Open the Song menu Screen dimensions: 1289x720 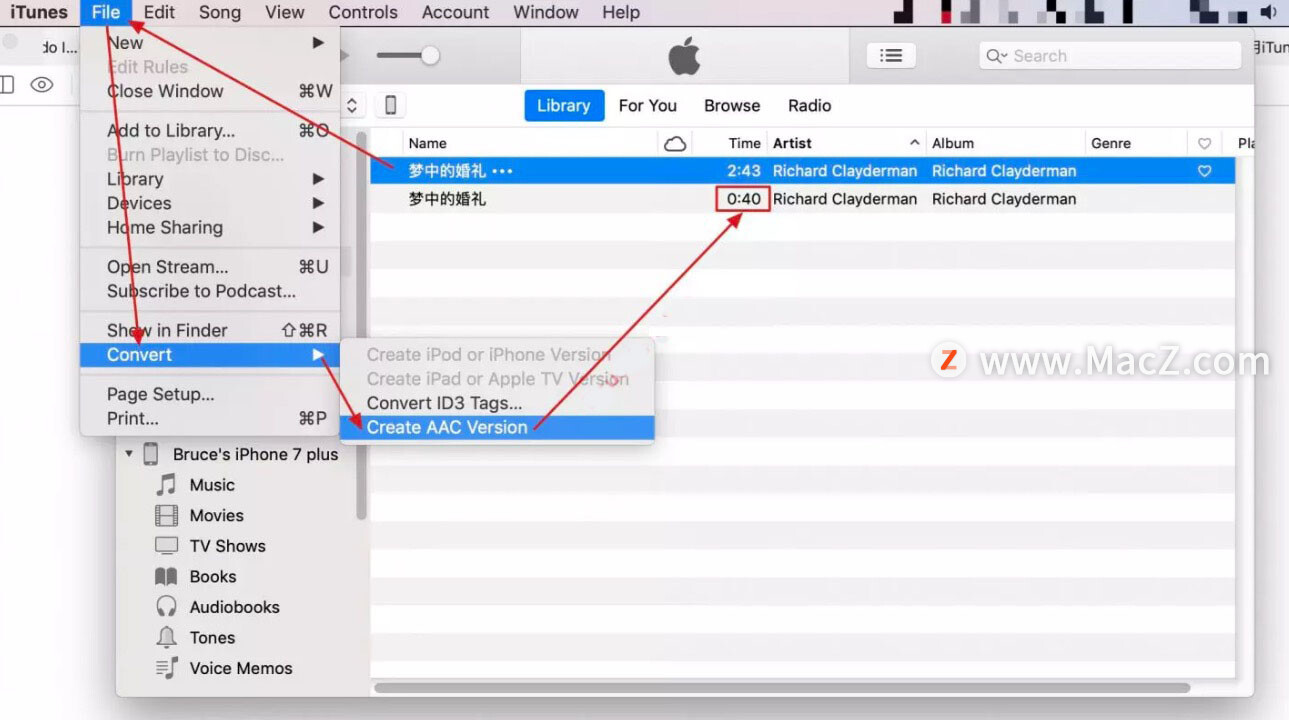[x=220, y=12]
